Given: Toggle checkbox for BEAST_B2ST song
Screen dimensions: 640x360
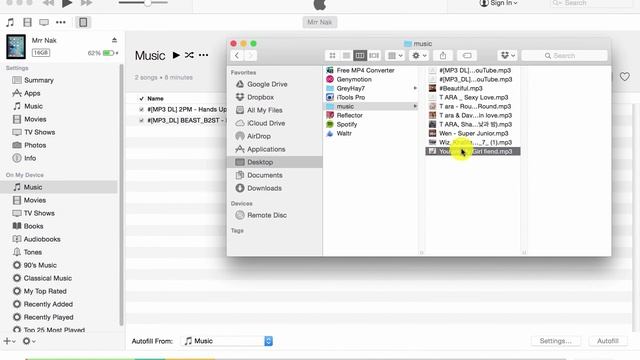Looking at the screenshot, I should pyautogui.click(x=141, y=120).
